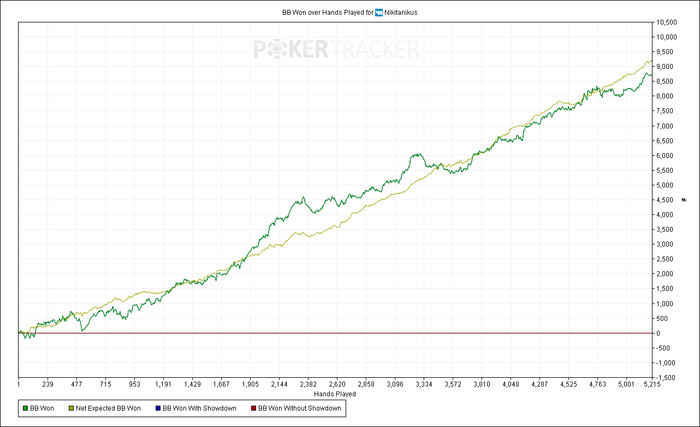Click the x-axis label 5,001
This screenshot has height=427, width=700.
pos(627,384)
